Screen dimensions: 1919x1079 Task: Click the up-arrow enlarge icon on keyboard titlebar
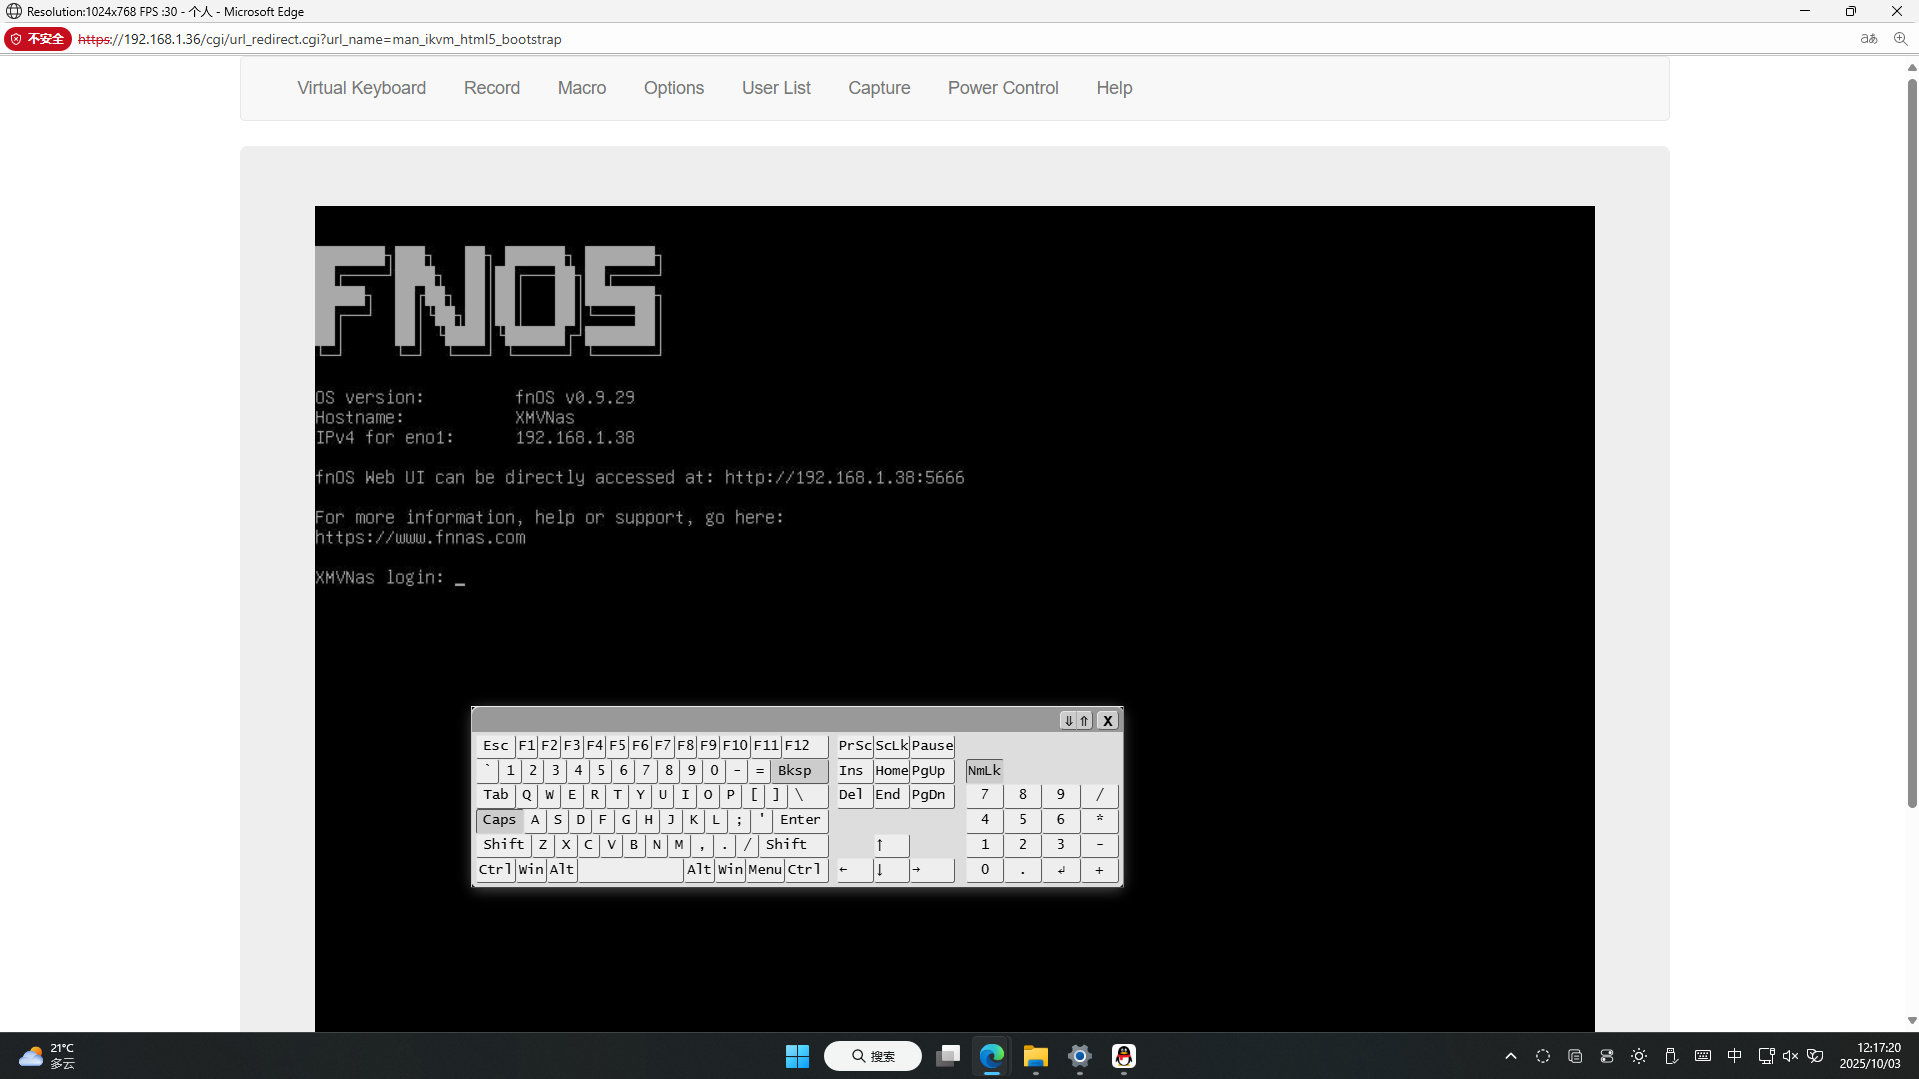tap(1084, 721)
